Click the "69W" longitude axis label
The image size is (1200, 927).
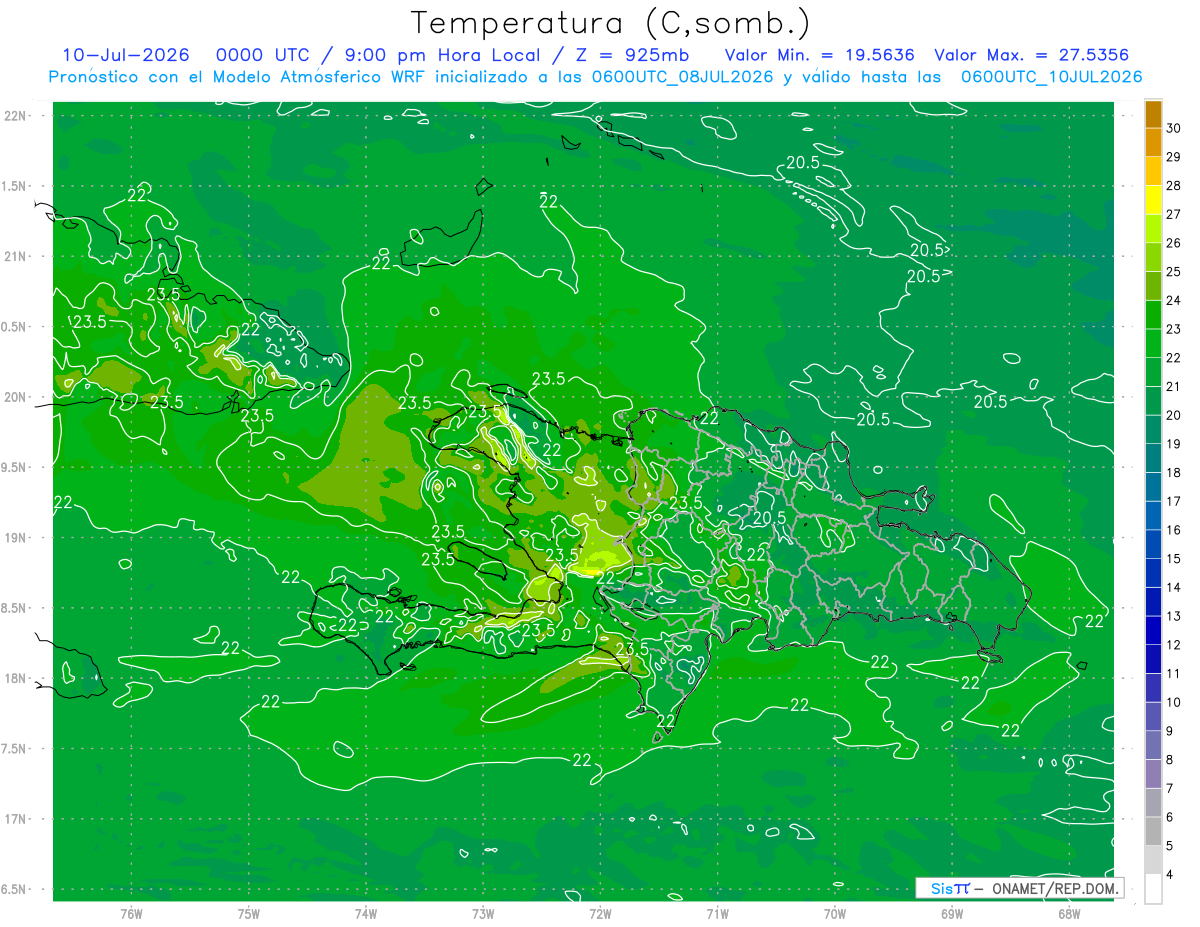952,914
